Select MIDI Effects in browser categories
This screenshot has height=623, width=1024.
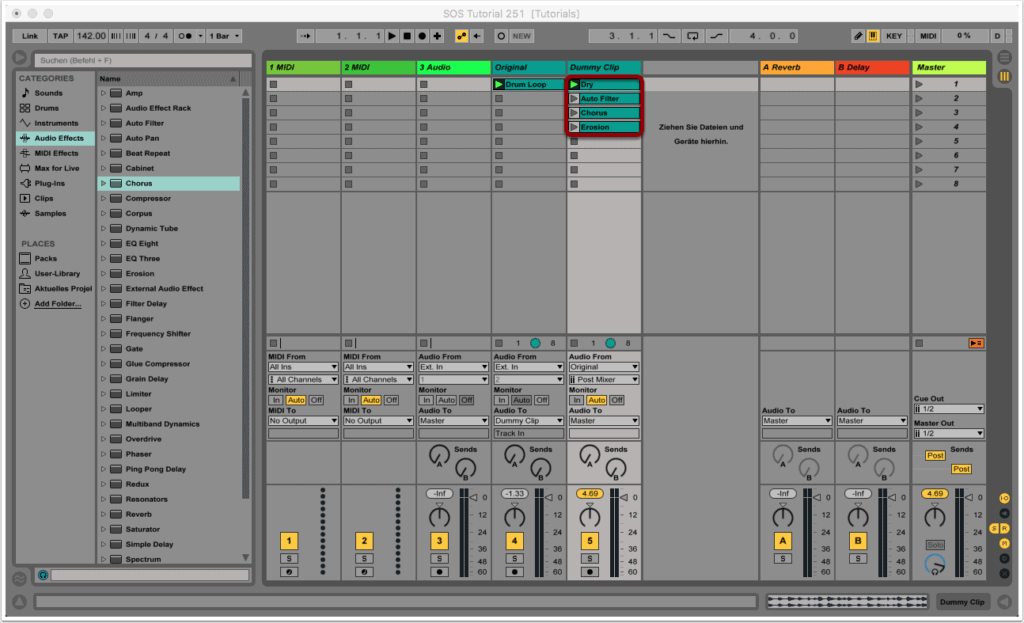pos(56,153)
